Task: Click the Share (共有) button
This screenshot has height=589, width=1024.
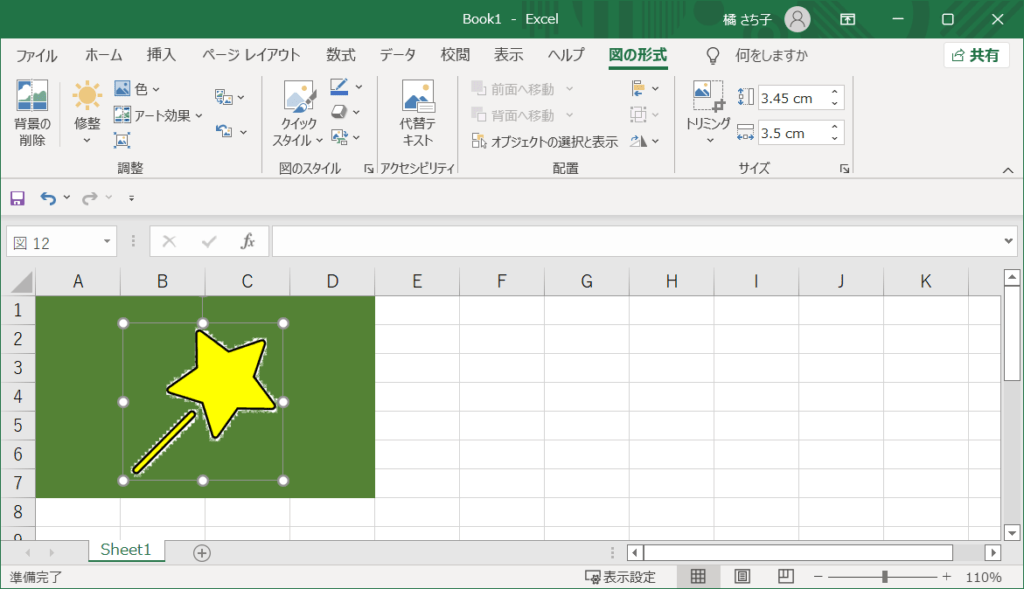Action: (x=976, y=56)
